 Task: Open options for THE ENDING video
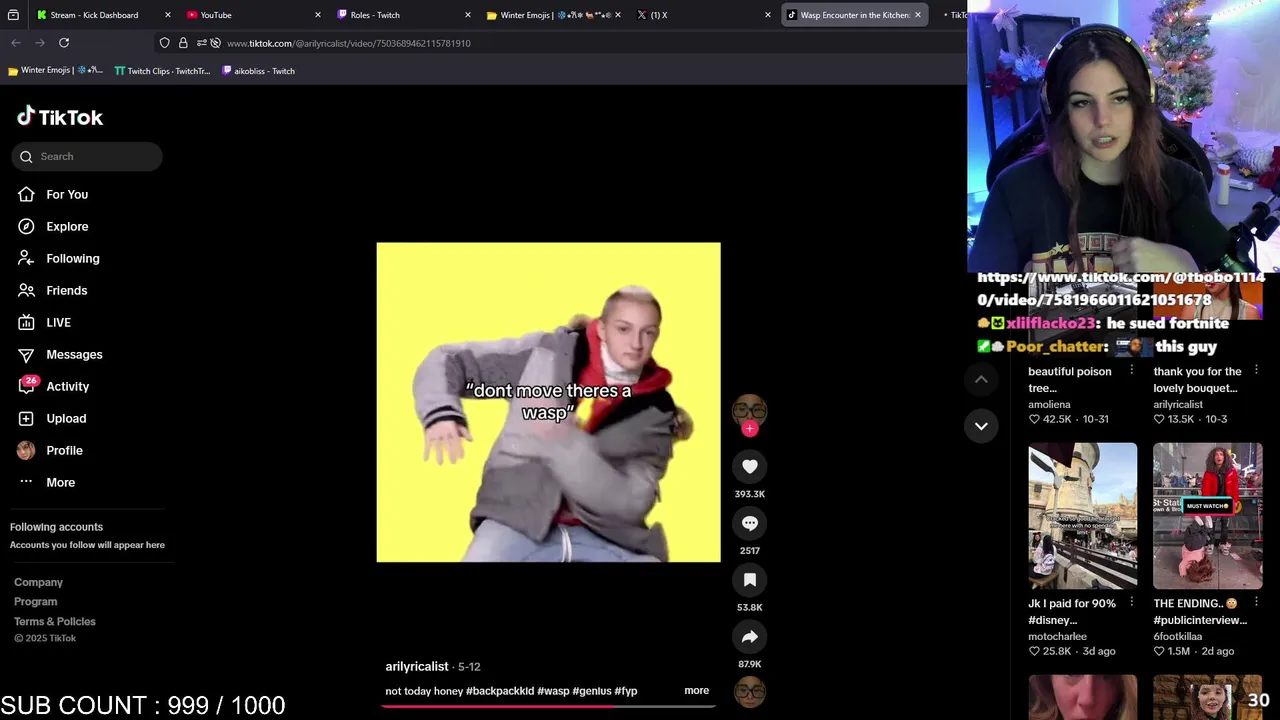(1256, 602)
